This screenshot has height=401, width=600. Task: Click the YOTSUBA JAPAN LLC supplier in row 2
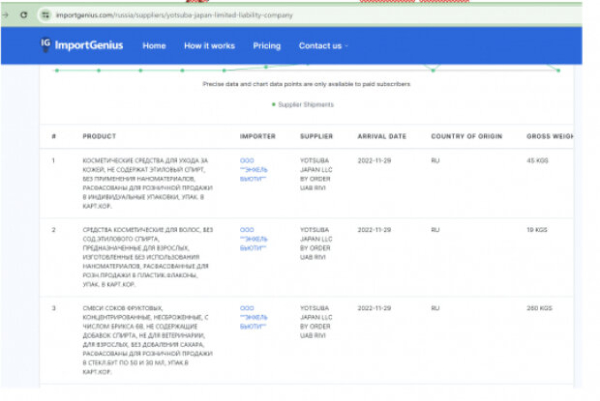(x=316, y=243)
